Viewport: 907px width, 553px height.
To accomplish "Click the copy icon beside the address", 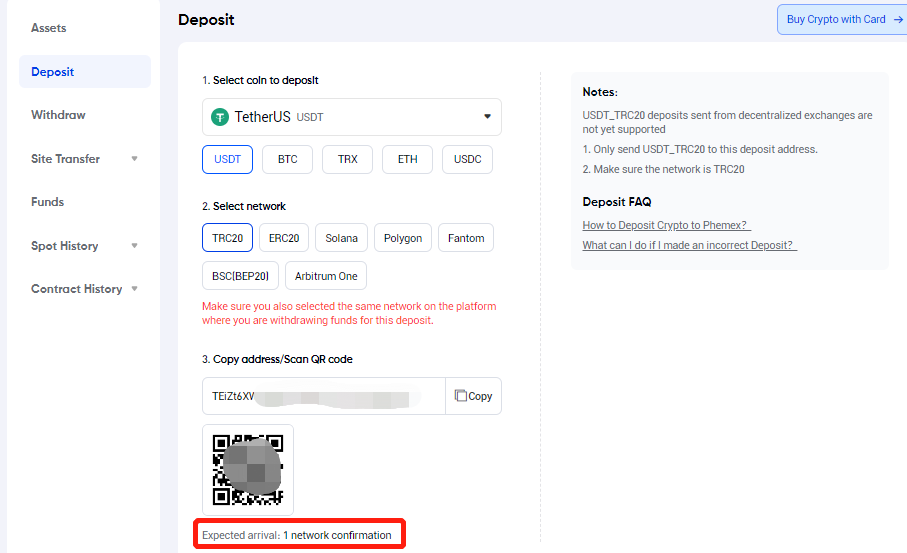I will (460, 396).
